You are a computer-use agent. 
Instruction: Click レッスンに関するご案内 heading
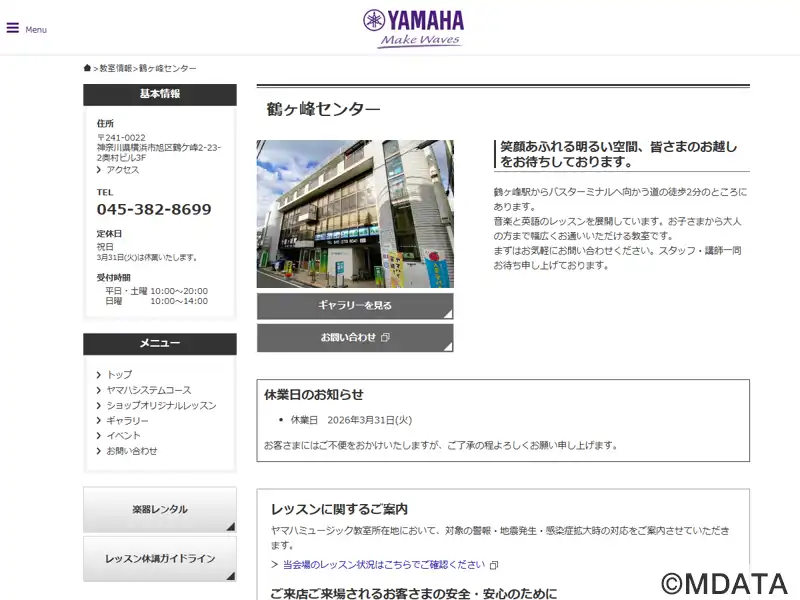(x=339, y=509)
